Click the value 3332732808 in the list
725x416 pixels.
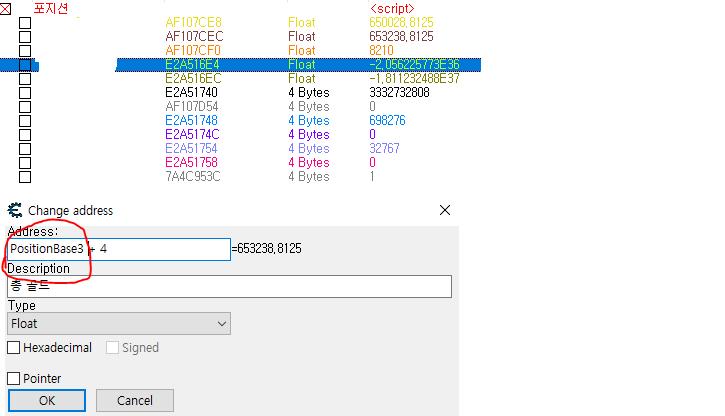399,93
